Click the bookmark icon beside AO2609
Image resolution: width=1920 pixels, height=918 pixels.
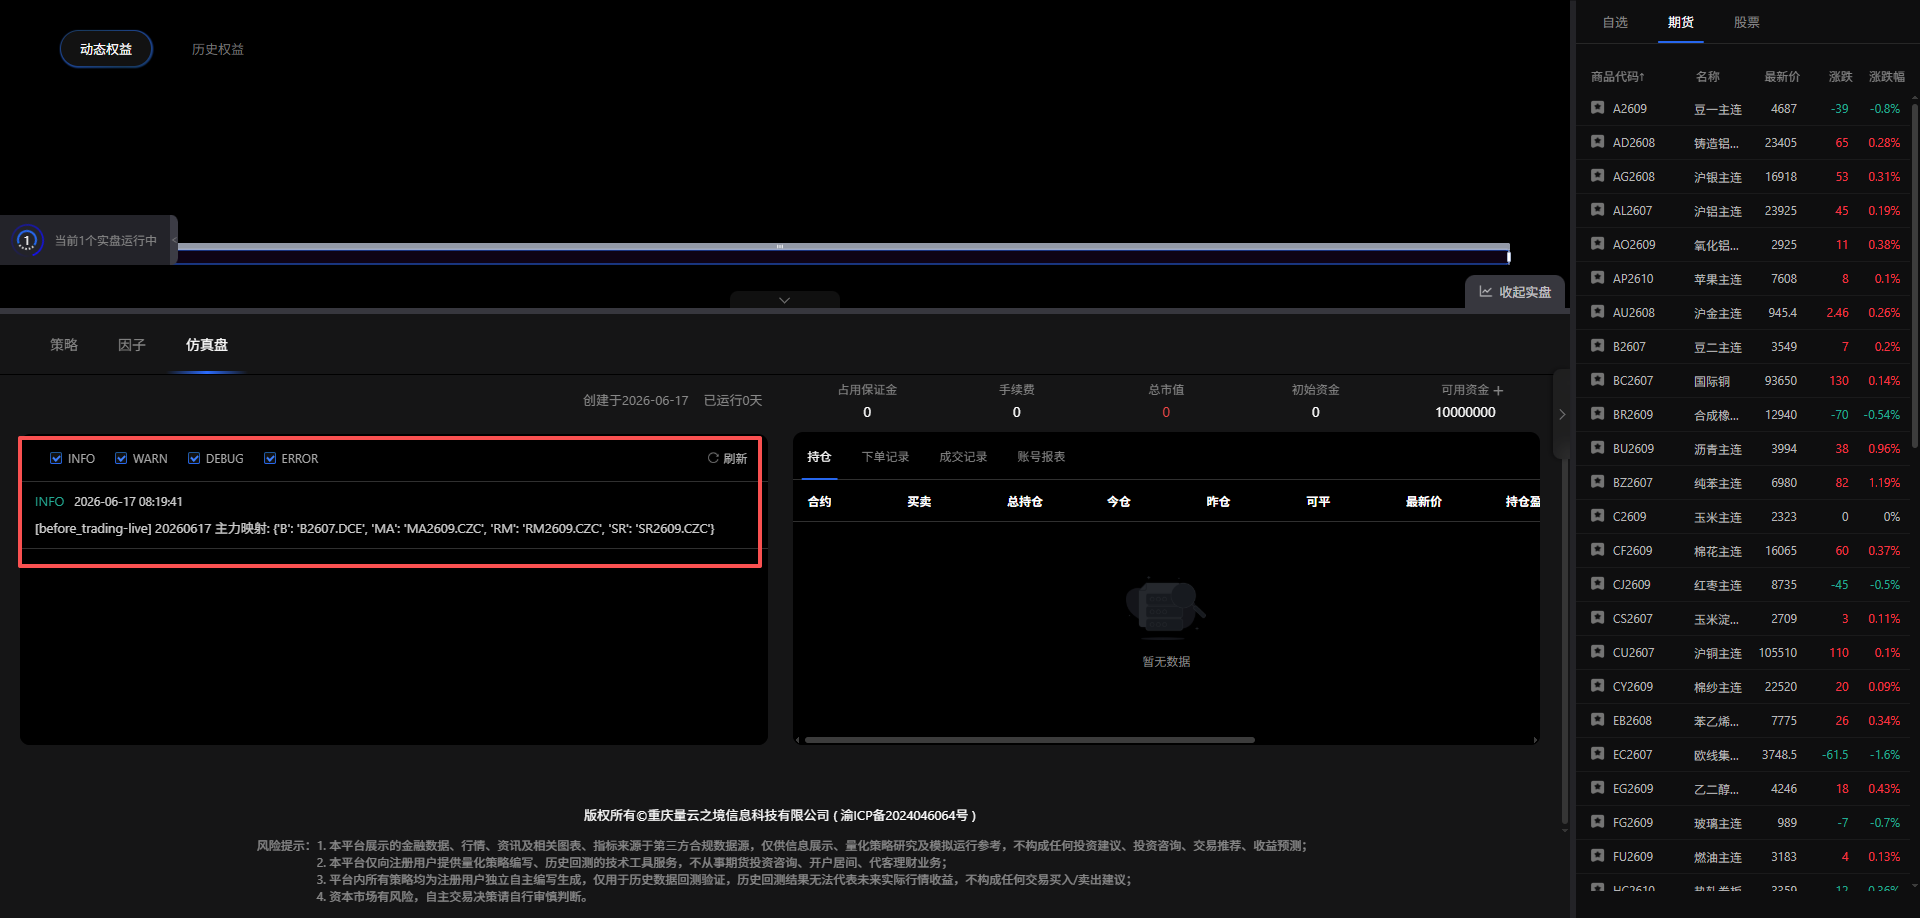(1597, 244)
